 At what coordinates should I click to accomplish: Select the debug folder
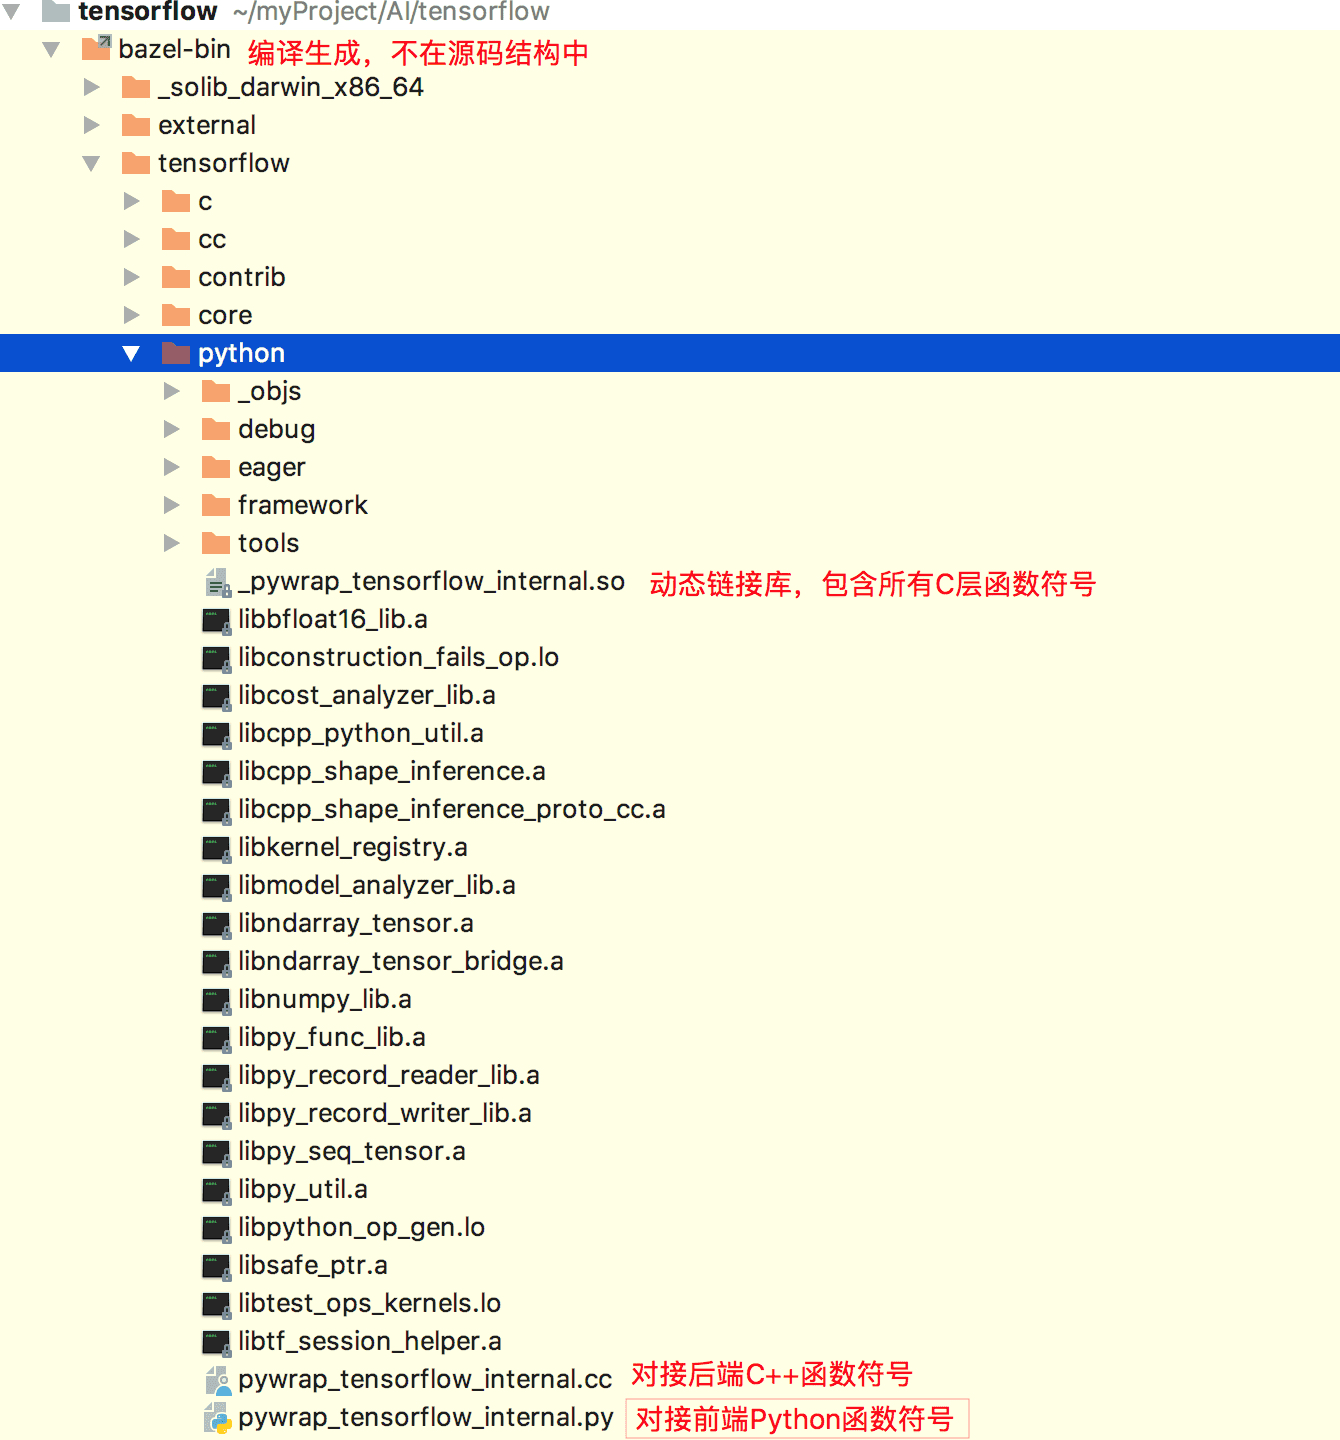(277, 429)
